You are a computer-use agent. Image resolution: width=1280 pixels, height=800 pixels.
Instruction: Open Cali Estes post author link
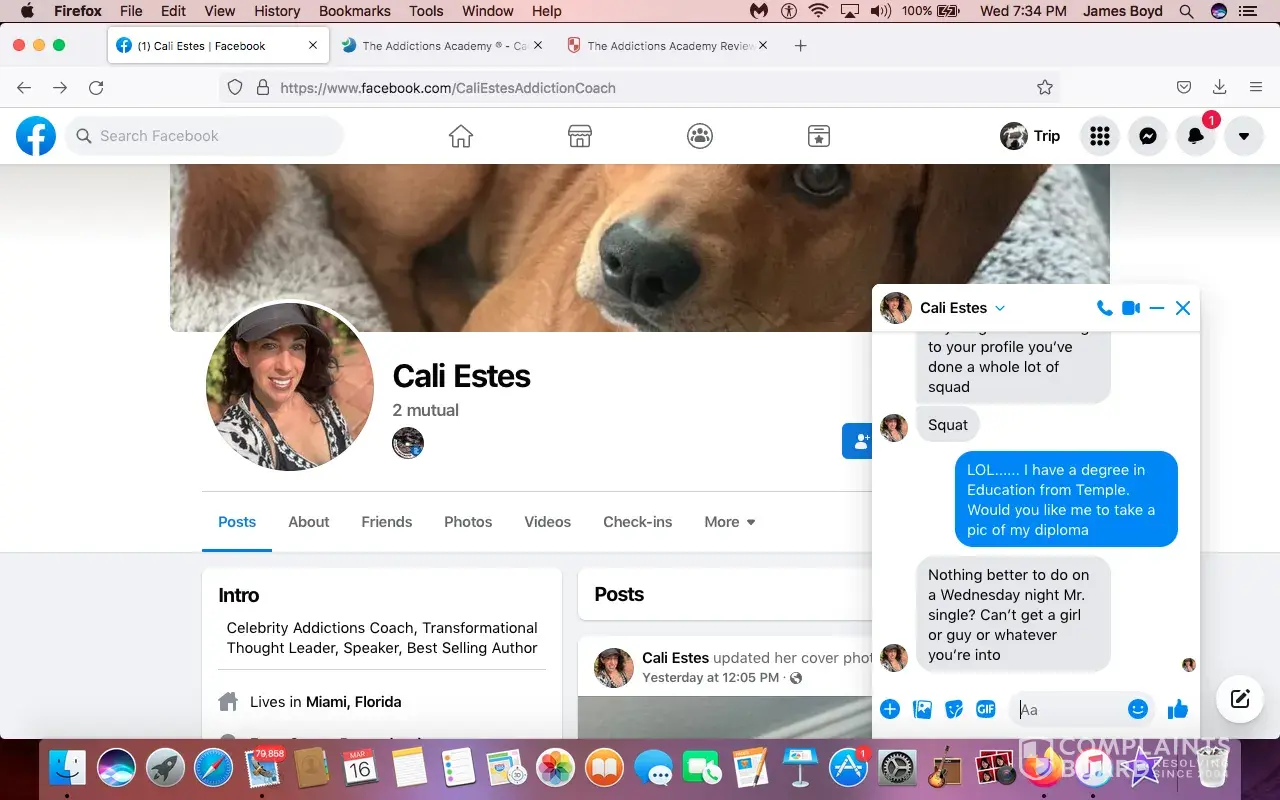pos(676,658)
